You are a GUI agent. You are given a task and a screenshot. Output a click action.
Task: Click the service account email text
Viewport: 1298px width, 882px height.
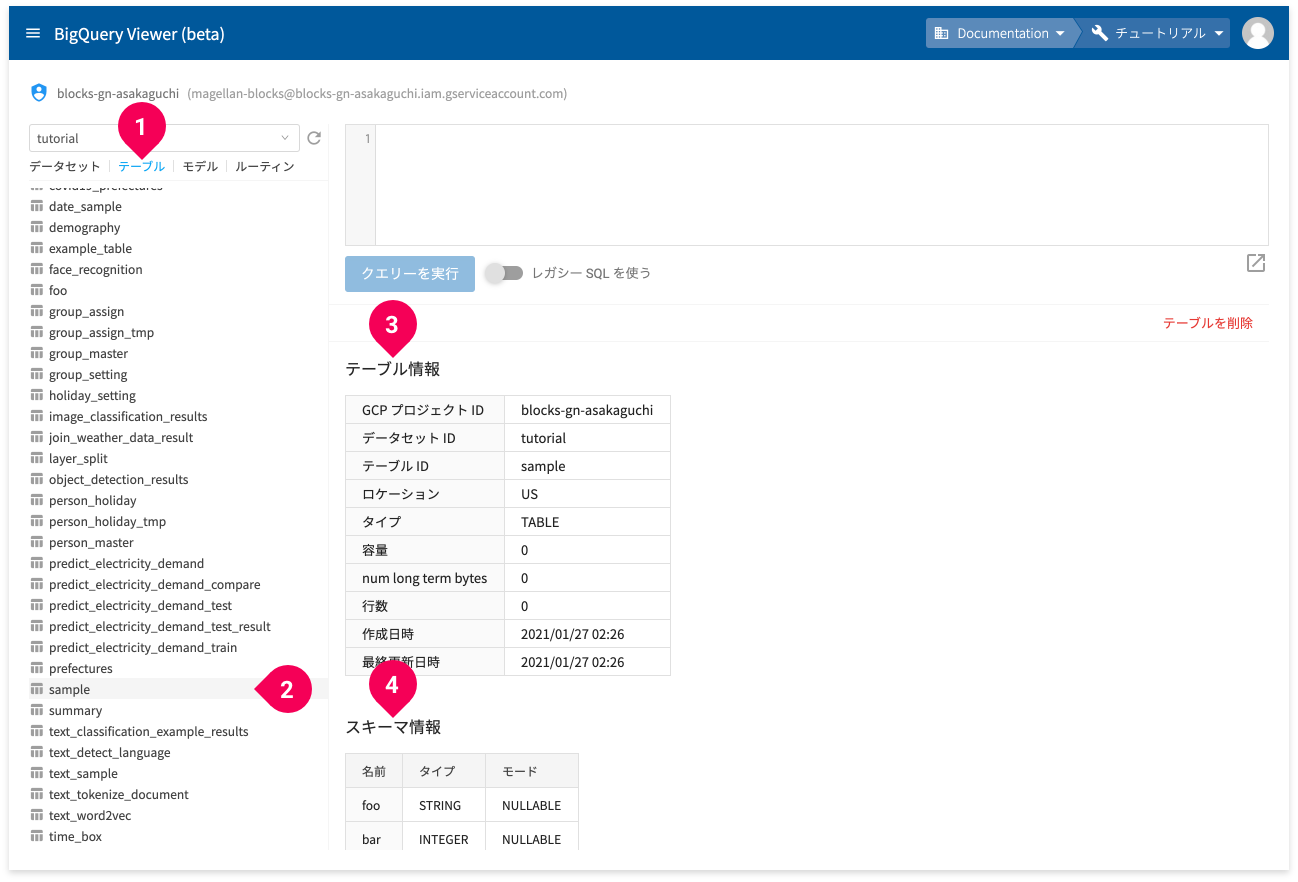(377, 93)
